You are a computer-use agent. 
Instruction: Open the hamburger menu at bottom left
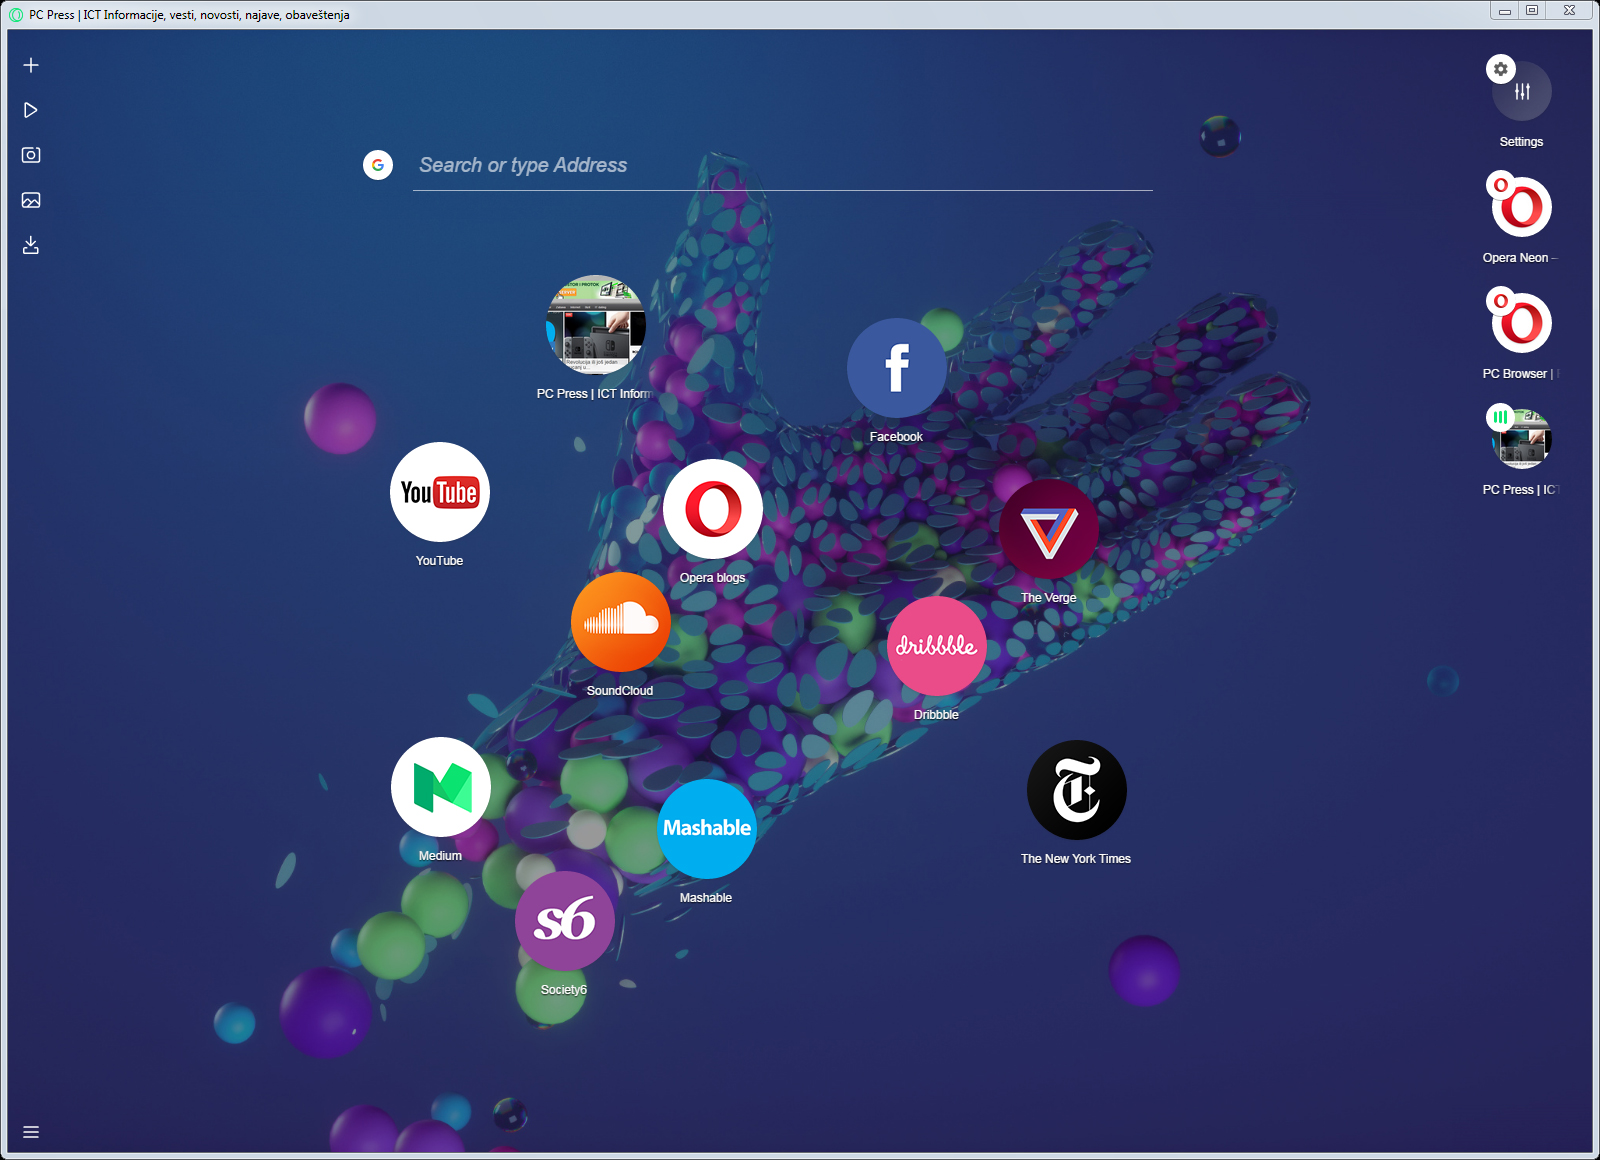click(x=31, y=1132)
